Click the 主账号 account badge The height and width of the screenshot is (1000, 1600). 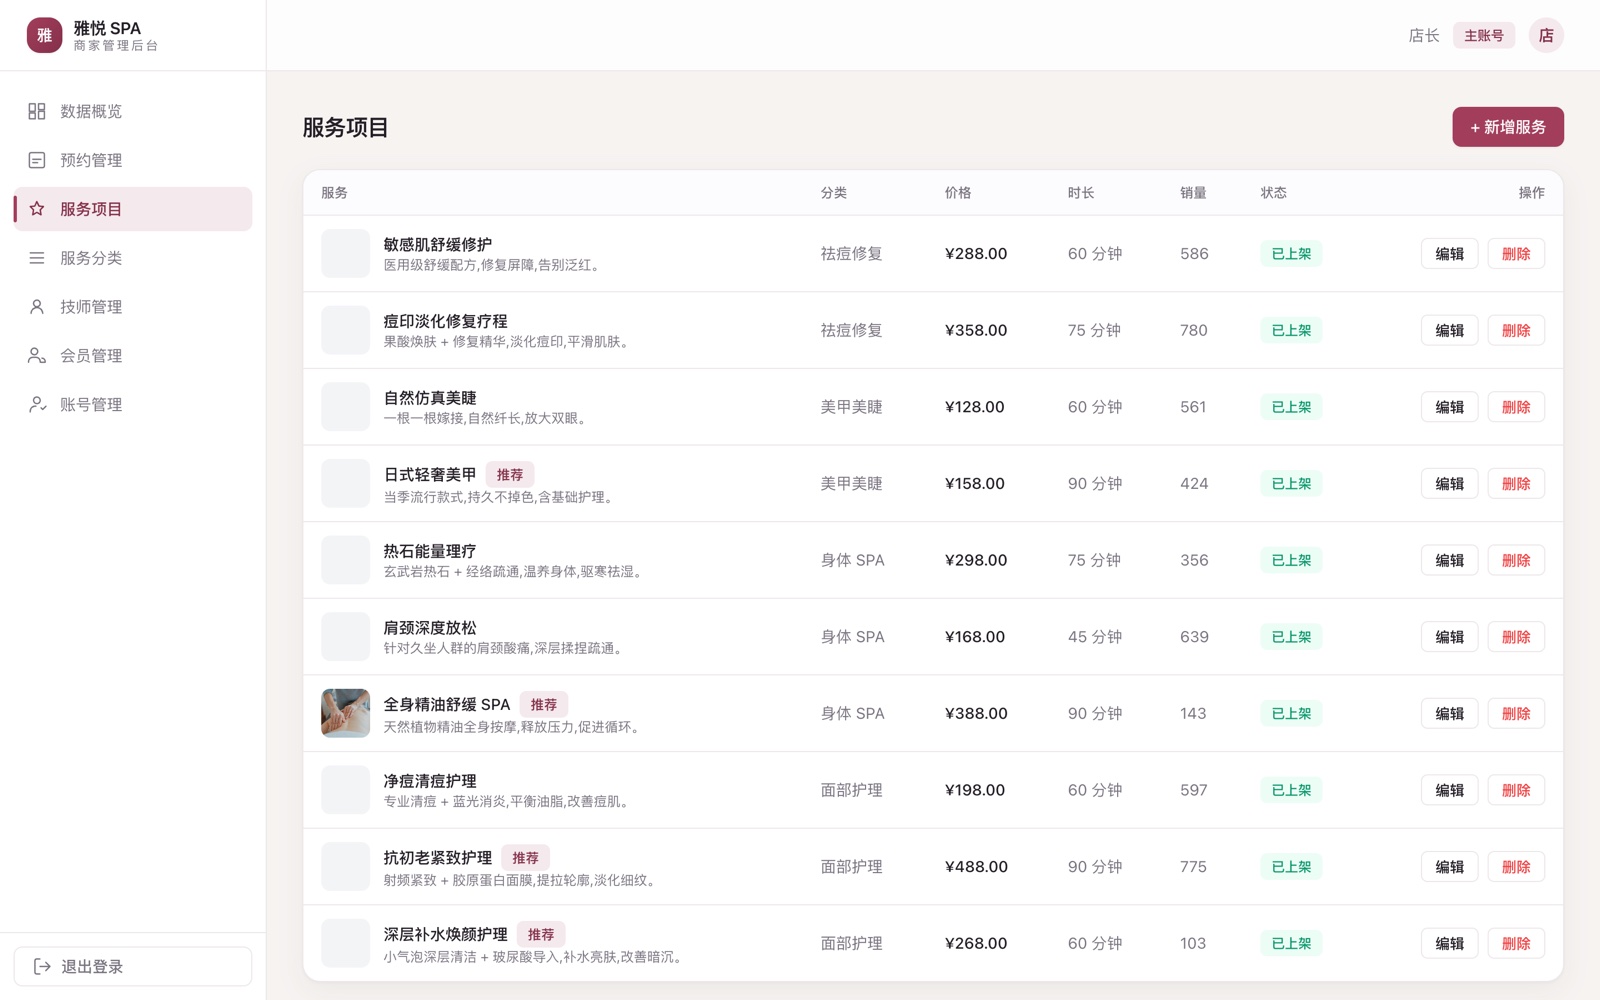click(x=1484, y=35)
